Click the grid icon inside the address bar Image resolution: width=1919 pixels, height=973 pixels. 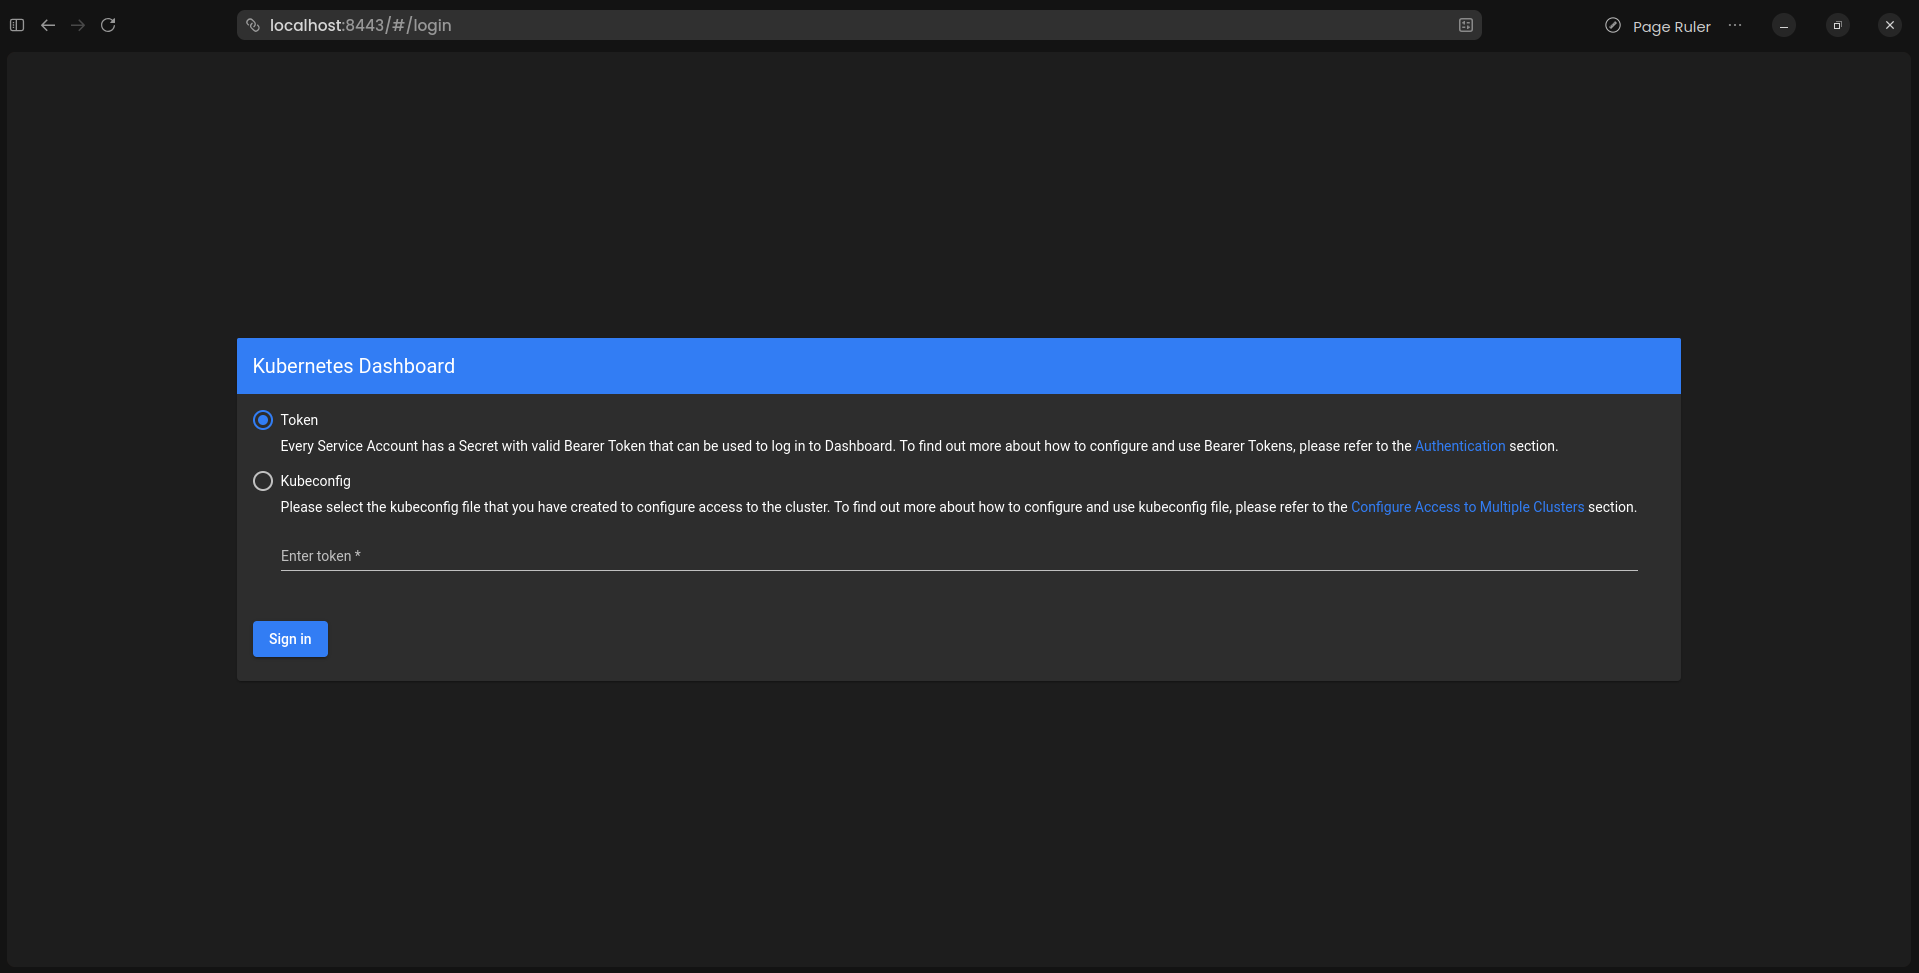(1464, 24)
